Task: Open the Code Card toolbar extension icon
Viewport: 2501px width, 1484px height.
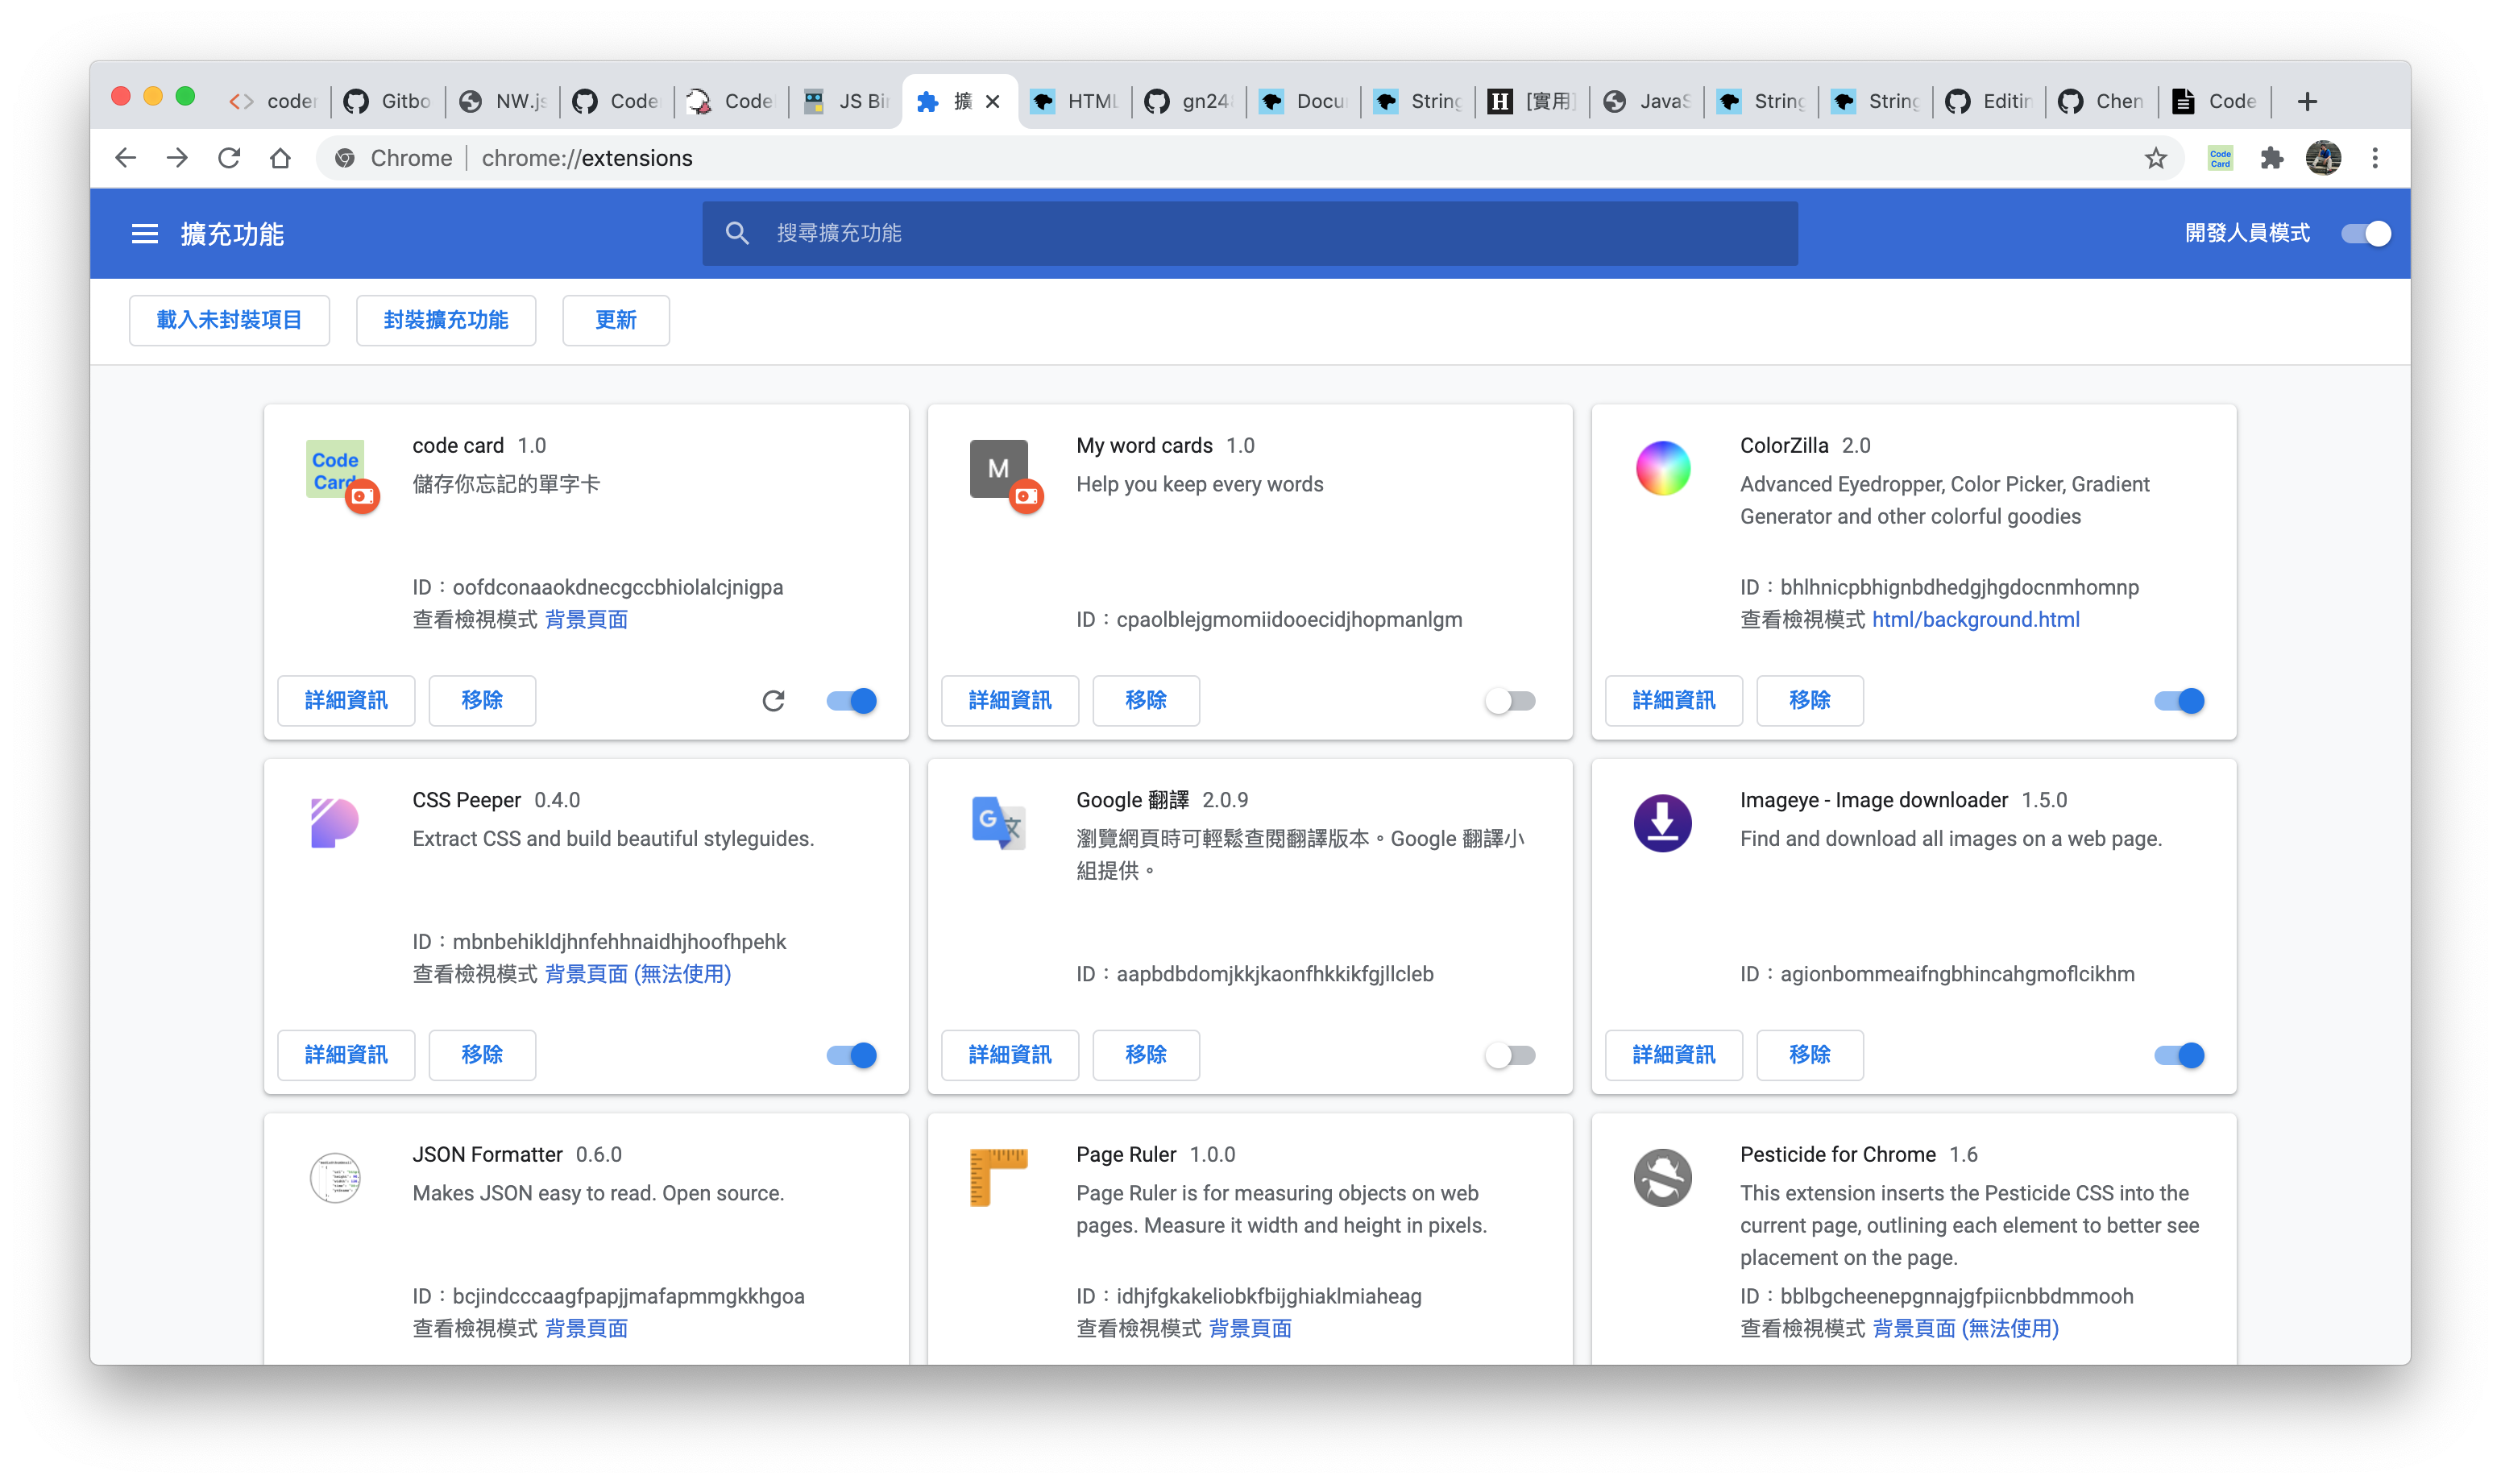Action: pos(2221,158)
